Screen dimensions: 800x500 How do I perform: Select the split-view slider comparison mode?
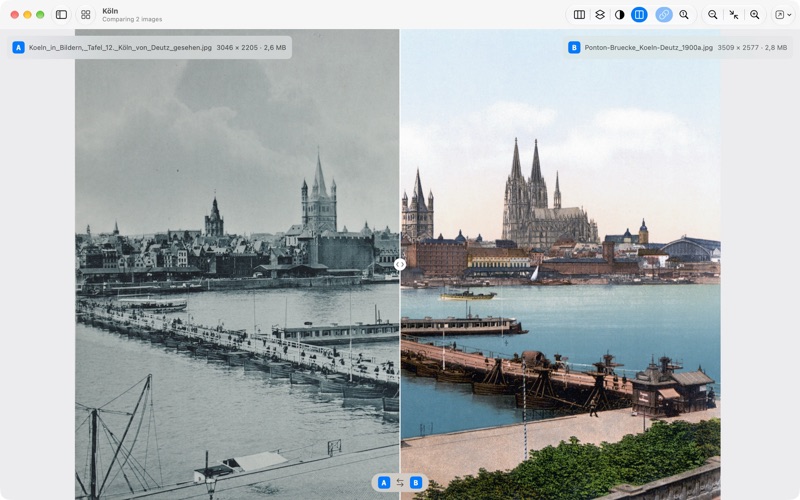(x=639, y=15)
